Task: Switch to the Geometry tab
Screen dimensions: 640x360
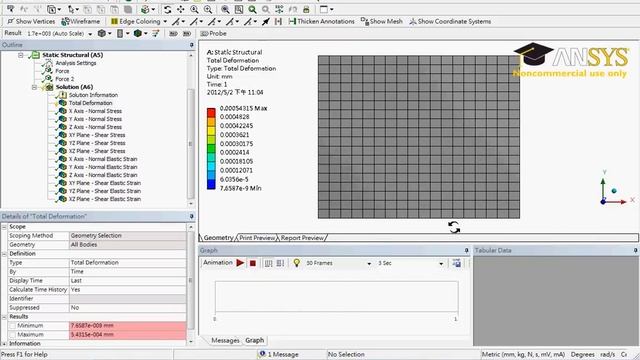Action: click(x=218, y=238)
